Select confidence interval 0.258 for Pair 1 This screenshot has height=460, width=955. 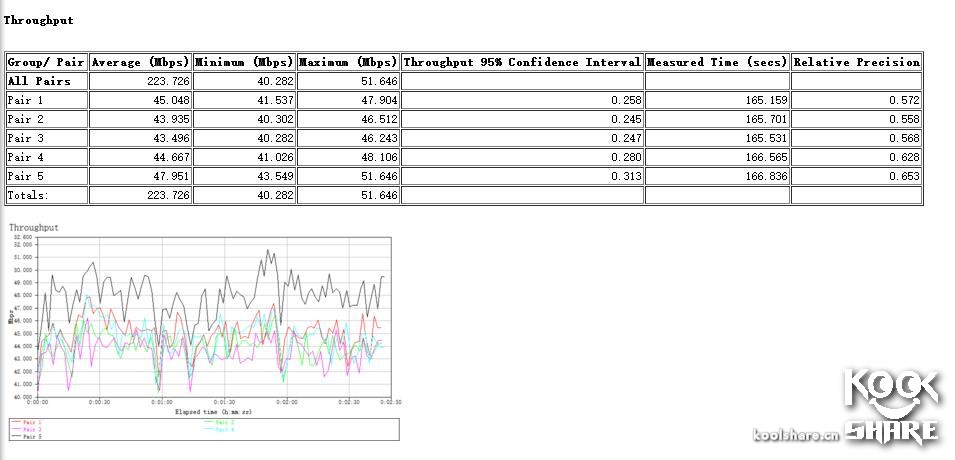click(627, 100)
